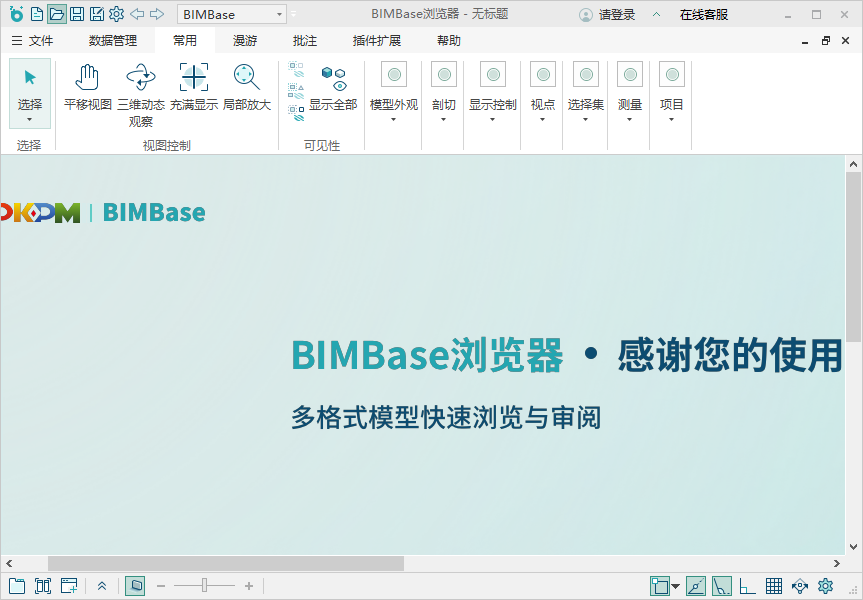Toggle the line snap button in bottom-right status bar
This screenshot has width=863, height=600.
point(696,586)
